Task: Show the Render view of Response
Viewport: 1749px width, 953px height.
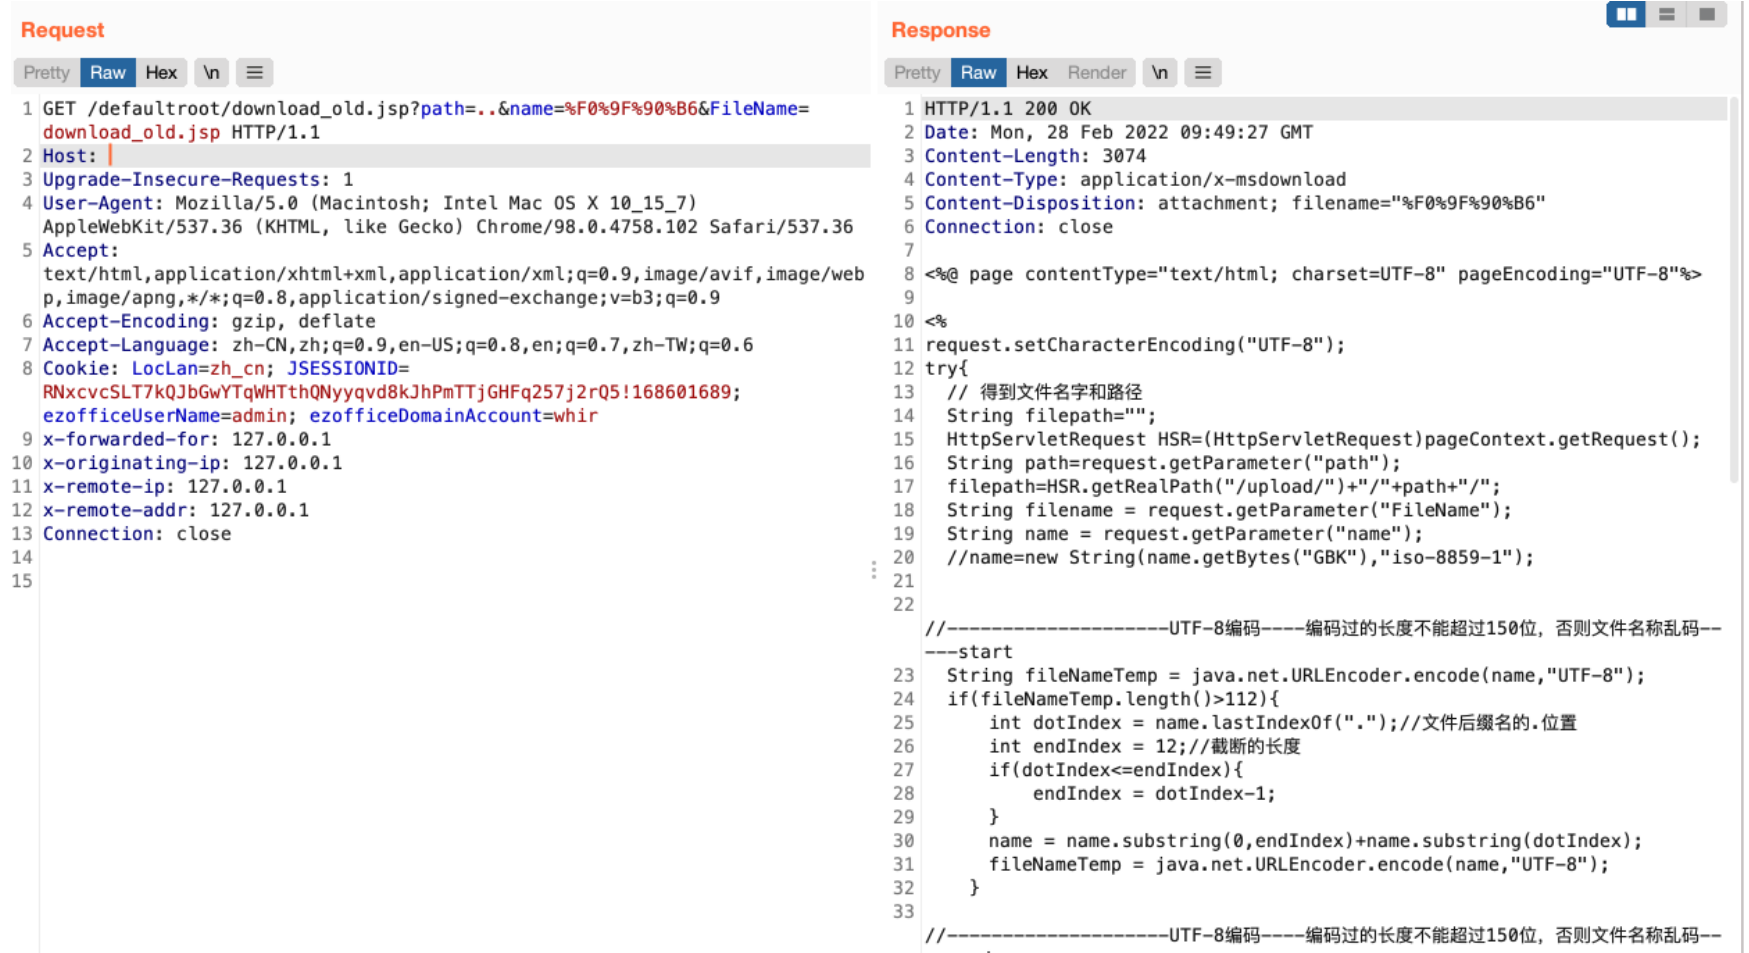Action: [1096, 72]
